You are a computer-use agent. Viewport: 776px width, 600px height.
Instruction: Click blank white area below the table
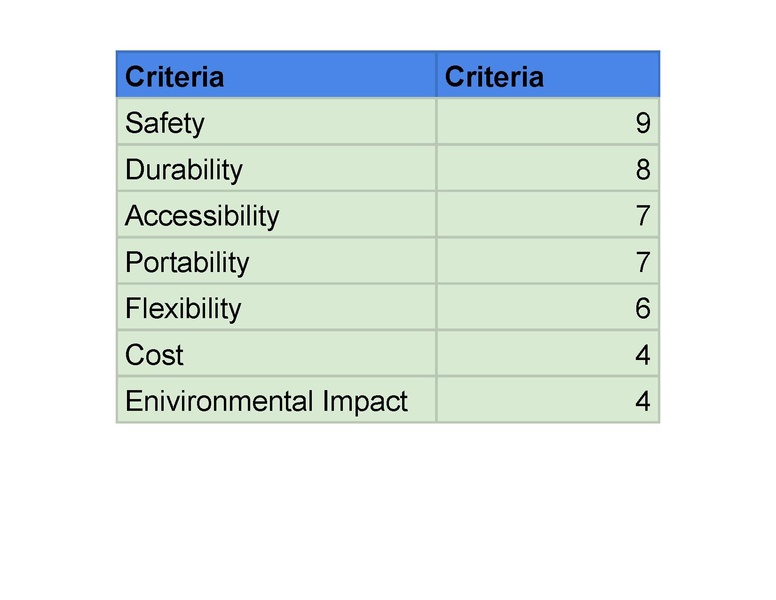click(388, 510)
